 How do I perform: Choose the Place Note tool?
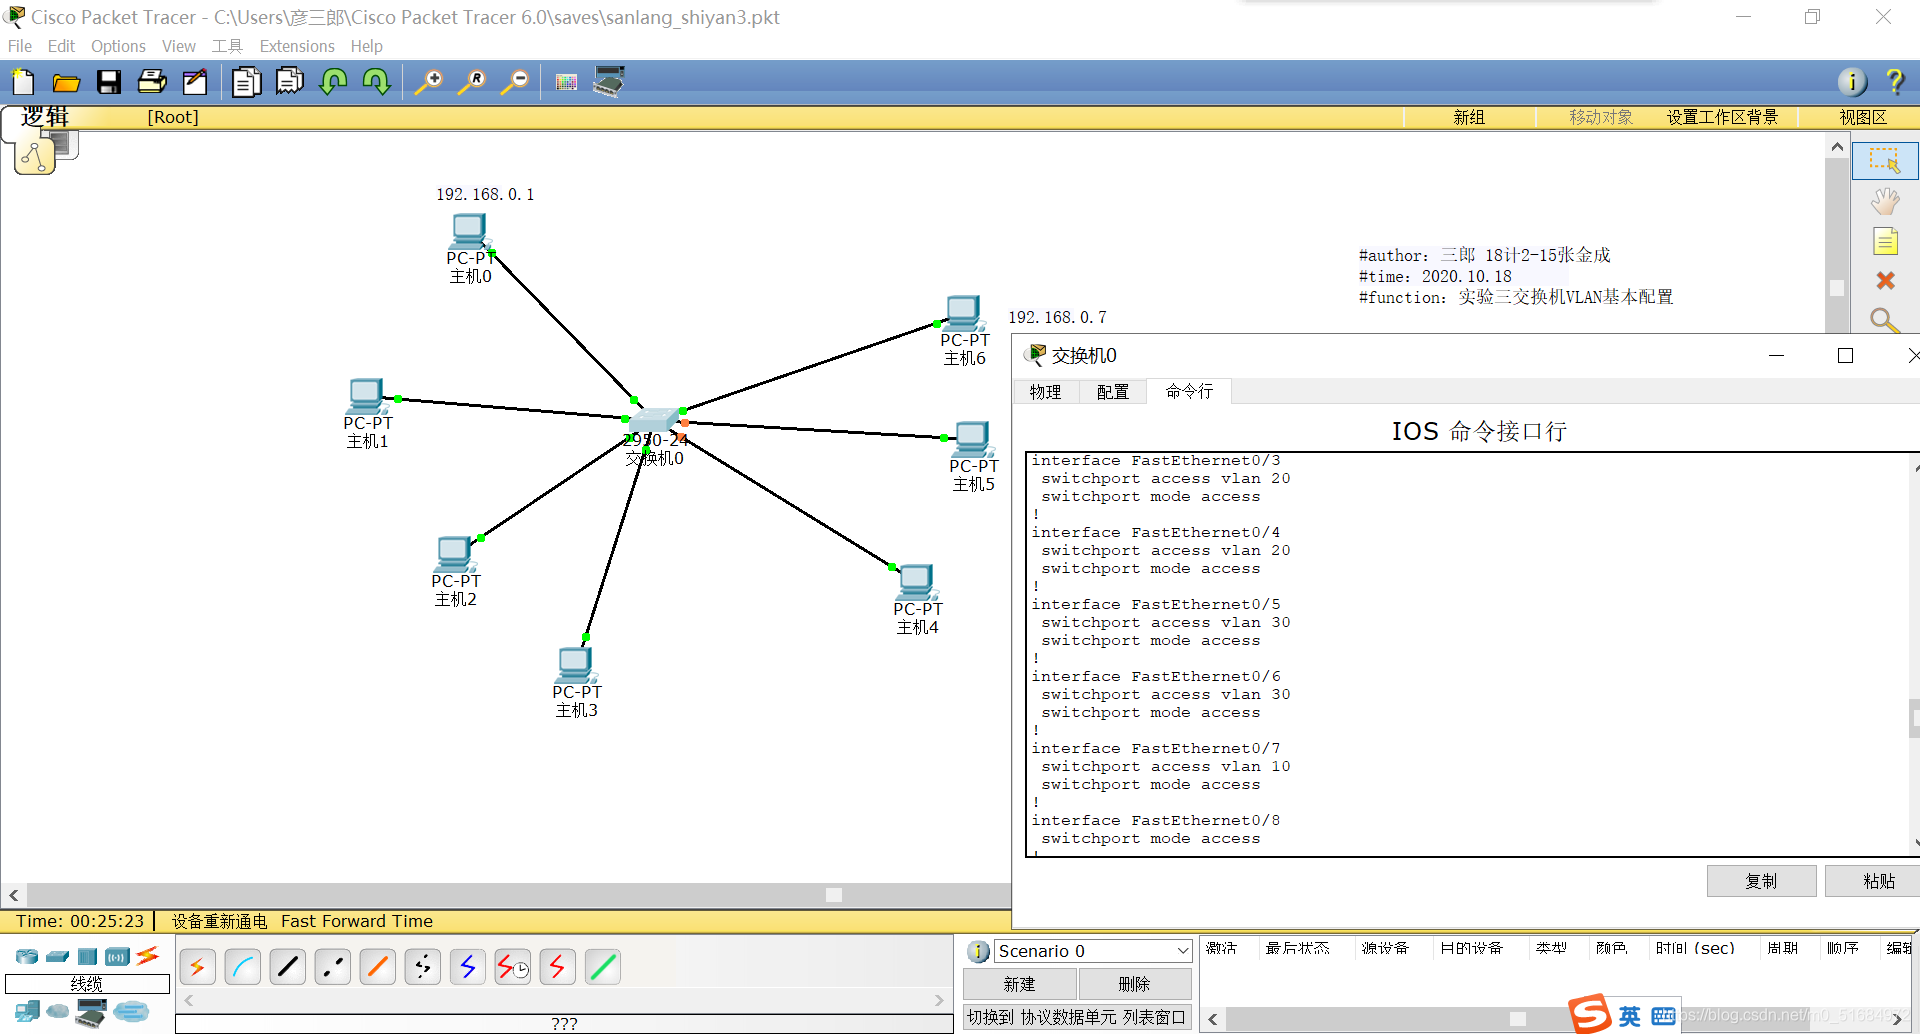tap(1885, 241)
